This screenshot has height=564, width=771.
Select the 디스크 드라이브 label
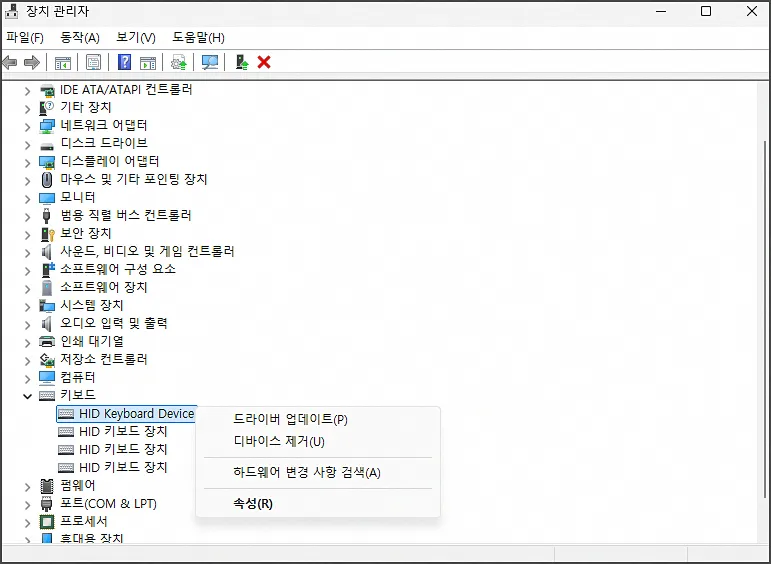tap(104, 143)
